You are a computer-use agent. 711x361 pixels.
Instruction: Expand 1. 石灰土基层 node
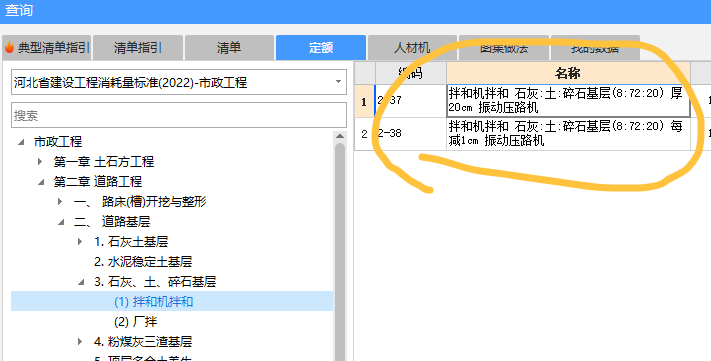point(80,241)
